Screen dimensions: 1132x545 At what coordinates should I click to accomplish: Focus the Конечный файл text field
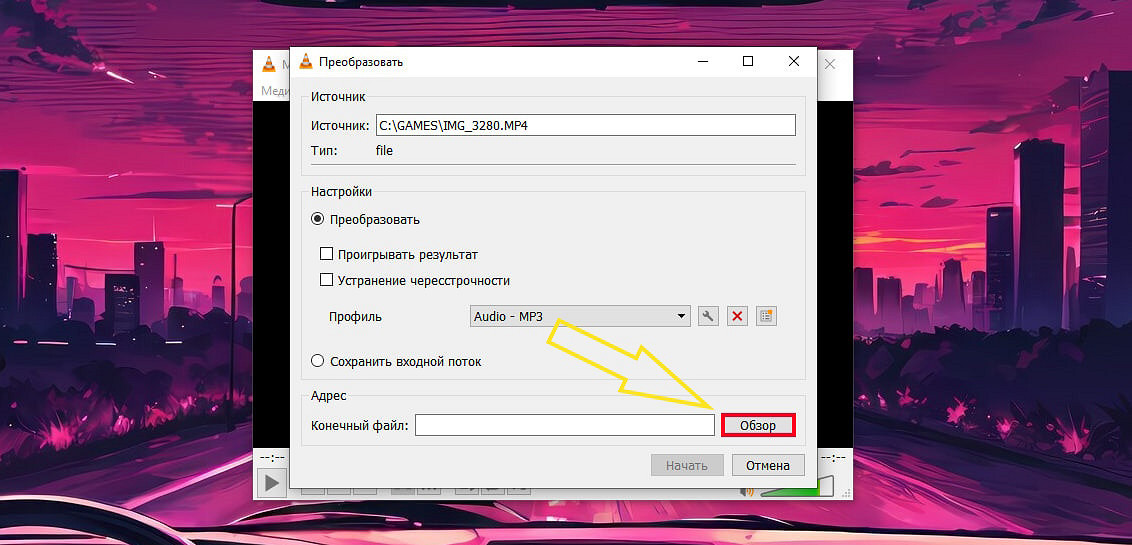pyautogui.click(x=565, y=425)
